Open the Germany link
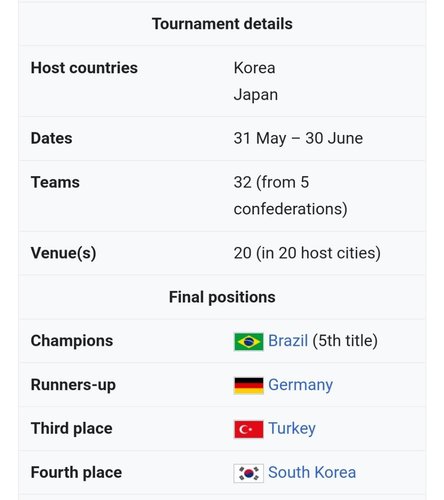The image size is (444, 500). pyautogui.click(x=300, y=385)
